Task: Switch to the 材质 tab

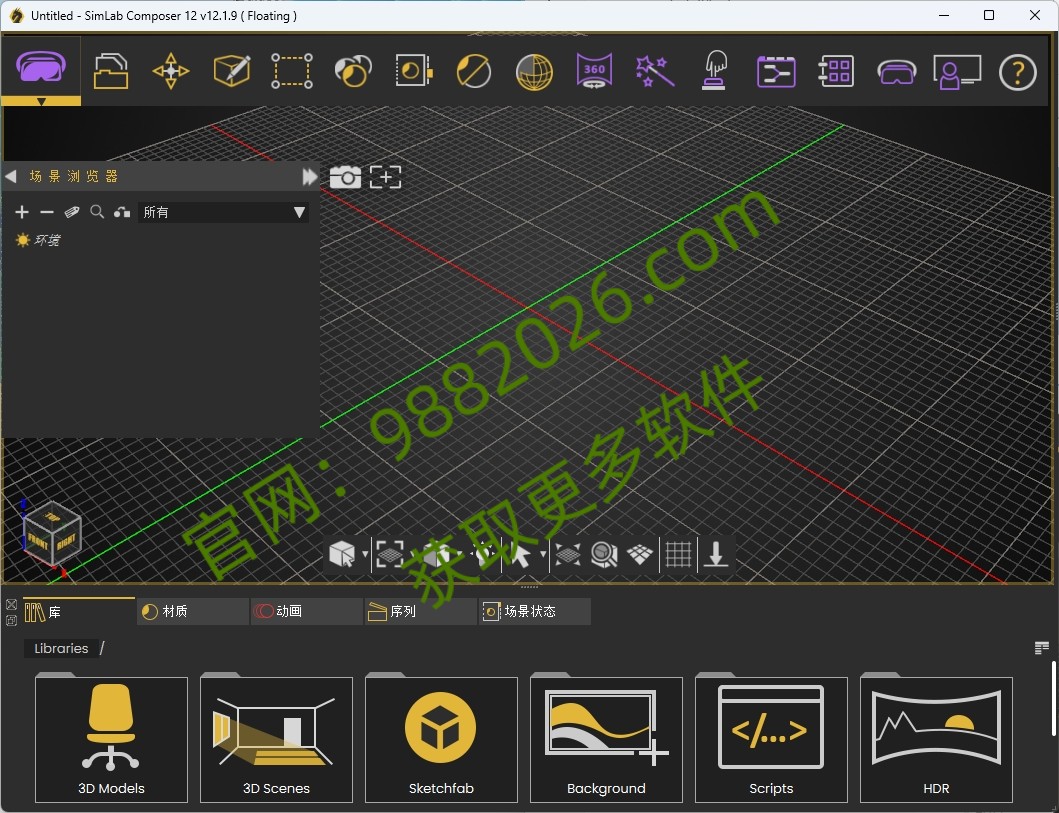Action: point(193,612)
